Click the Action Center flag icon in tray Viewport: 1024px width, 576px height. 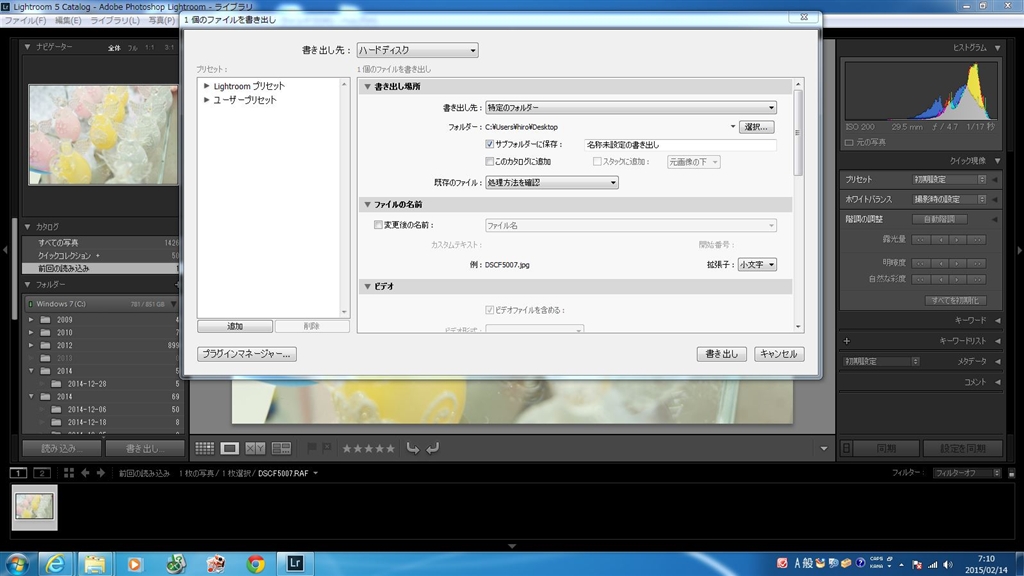(x=917, y=564)
